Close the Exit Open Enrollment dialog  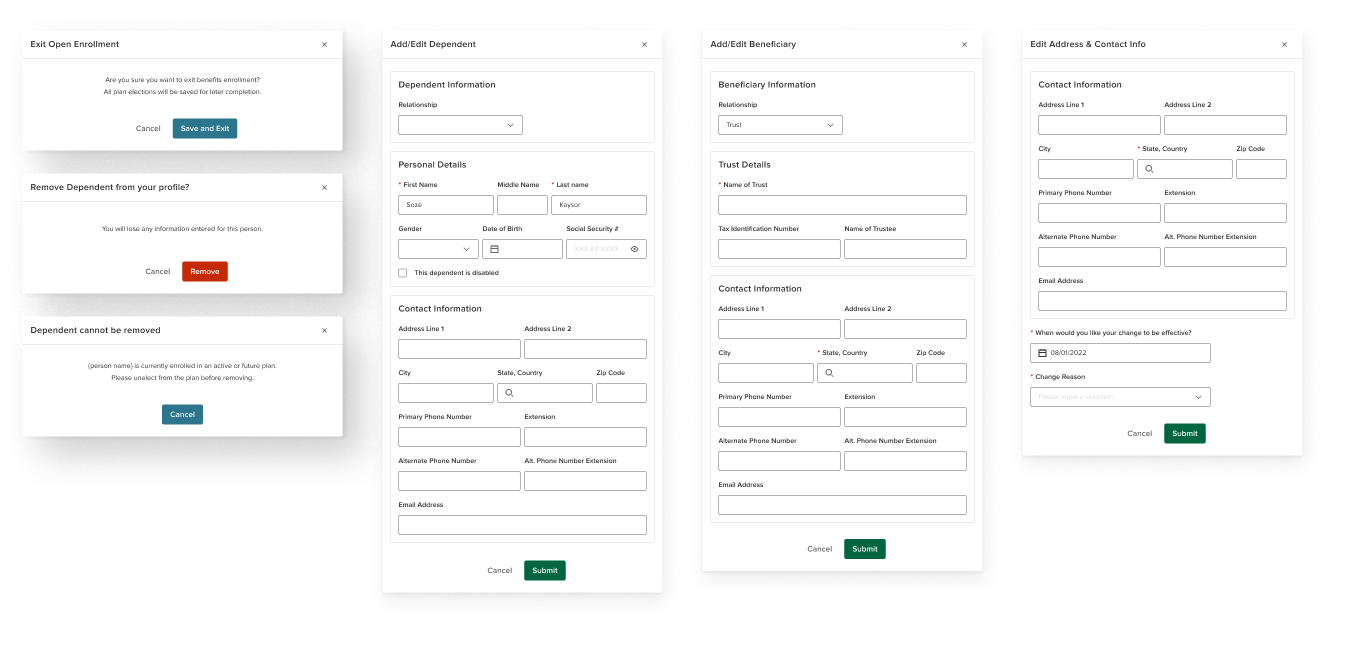coord(324,44)
